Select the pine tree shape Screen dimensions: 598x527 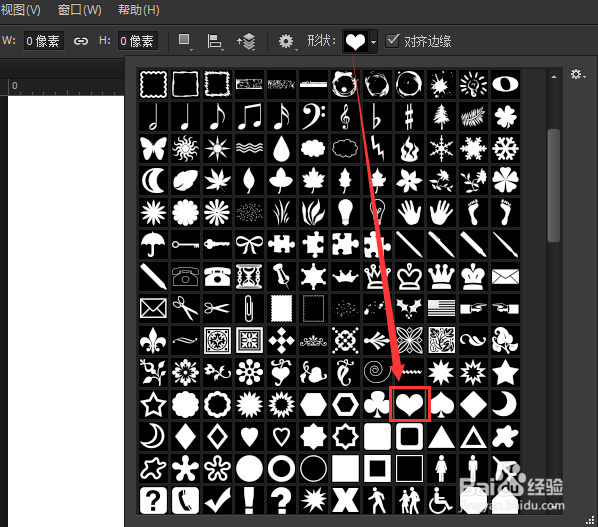click(x=441, y=116)
